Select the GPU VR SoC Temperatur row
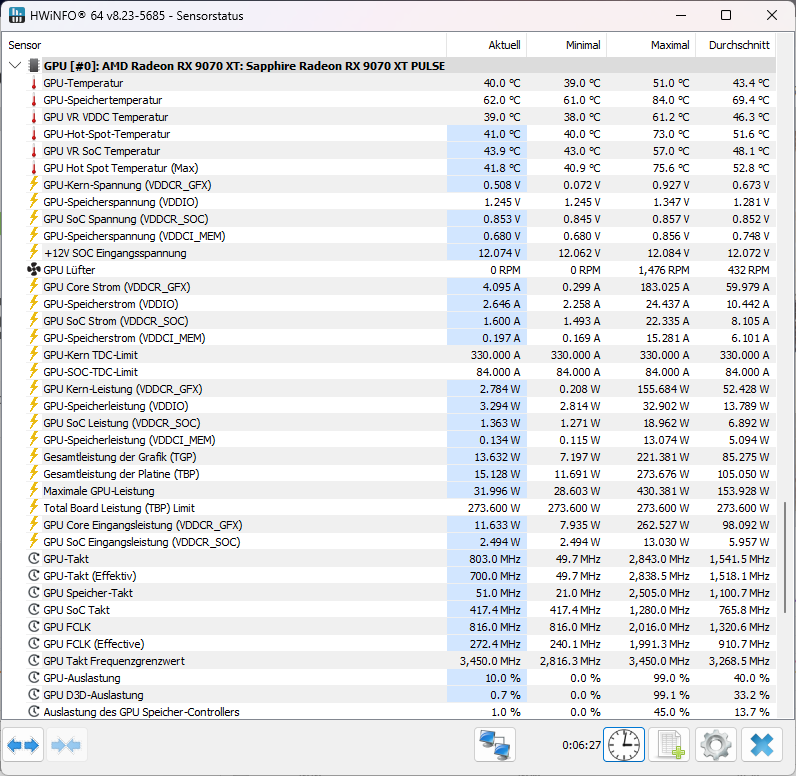 (401, 151)
